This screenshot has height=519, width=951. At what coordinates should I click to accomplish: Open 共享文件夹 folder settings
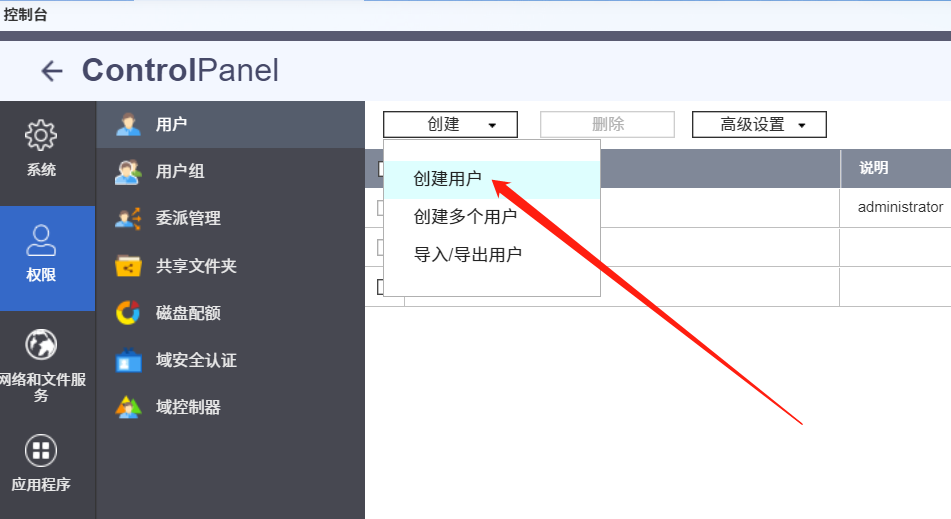[196, 266]
